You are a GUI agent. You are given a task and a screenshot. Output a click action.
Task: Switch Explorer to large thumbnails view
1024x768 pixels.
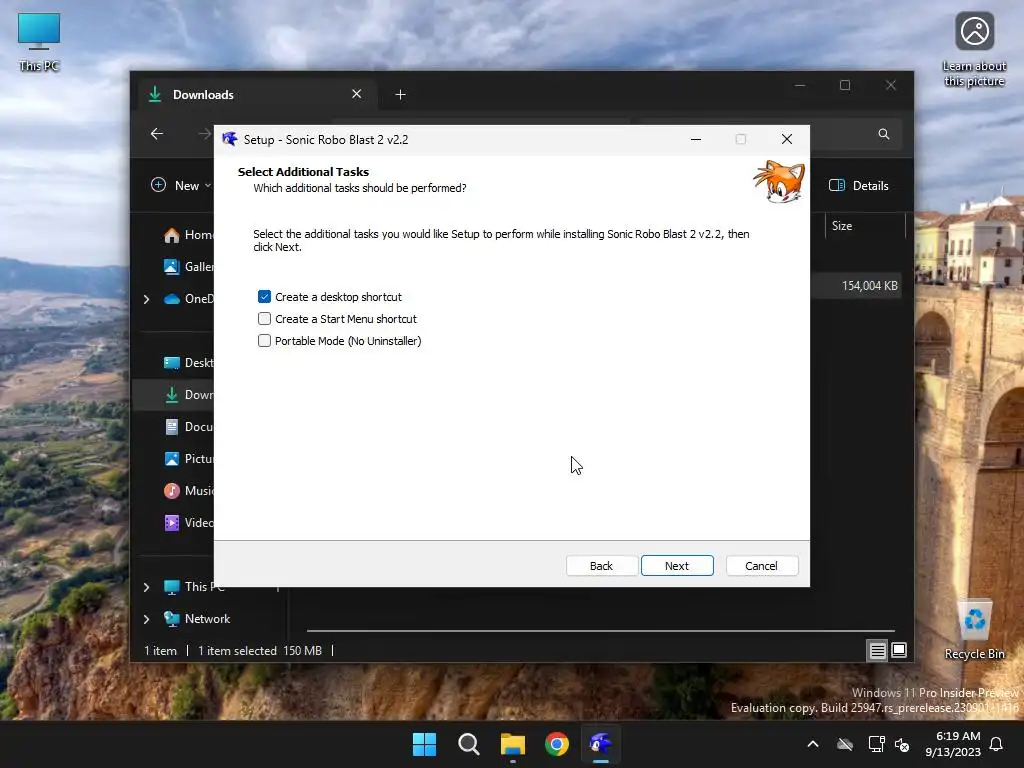tap(899, 650)
